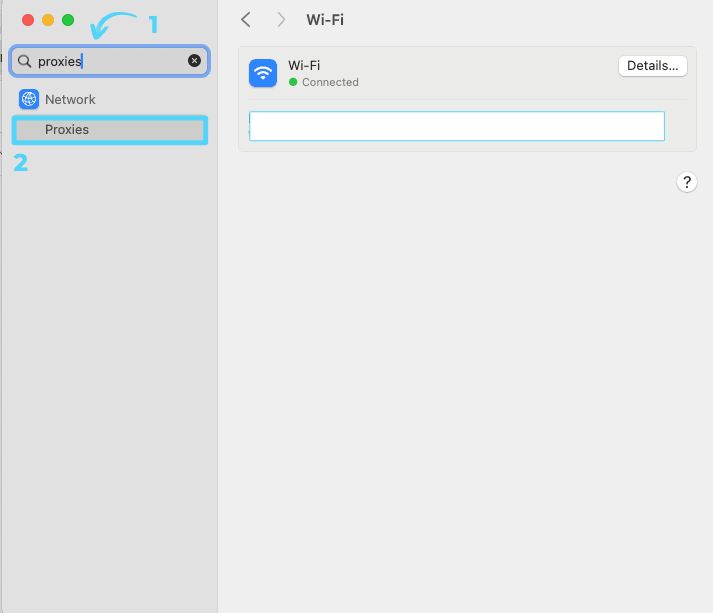The height and width of the screenshot is (613, 713).
Task: Go forward with the right chevron
Action: click(281, 20)
